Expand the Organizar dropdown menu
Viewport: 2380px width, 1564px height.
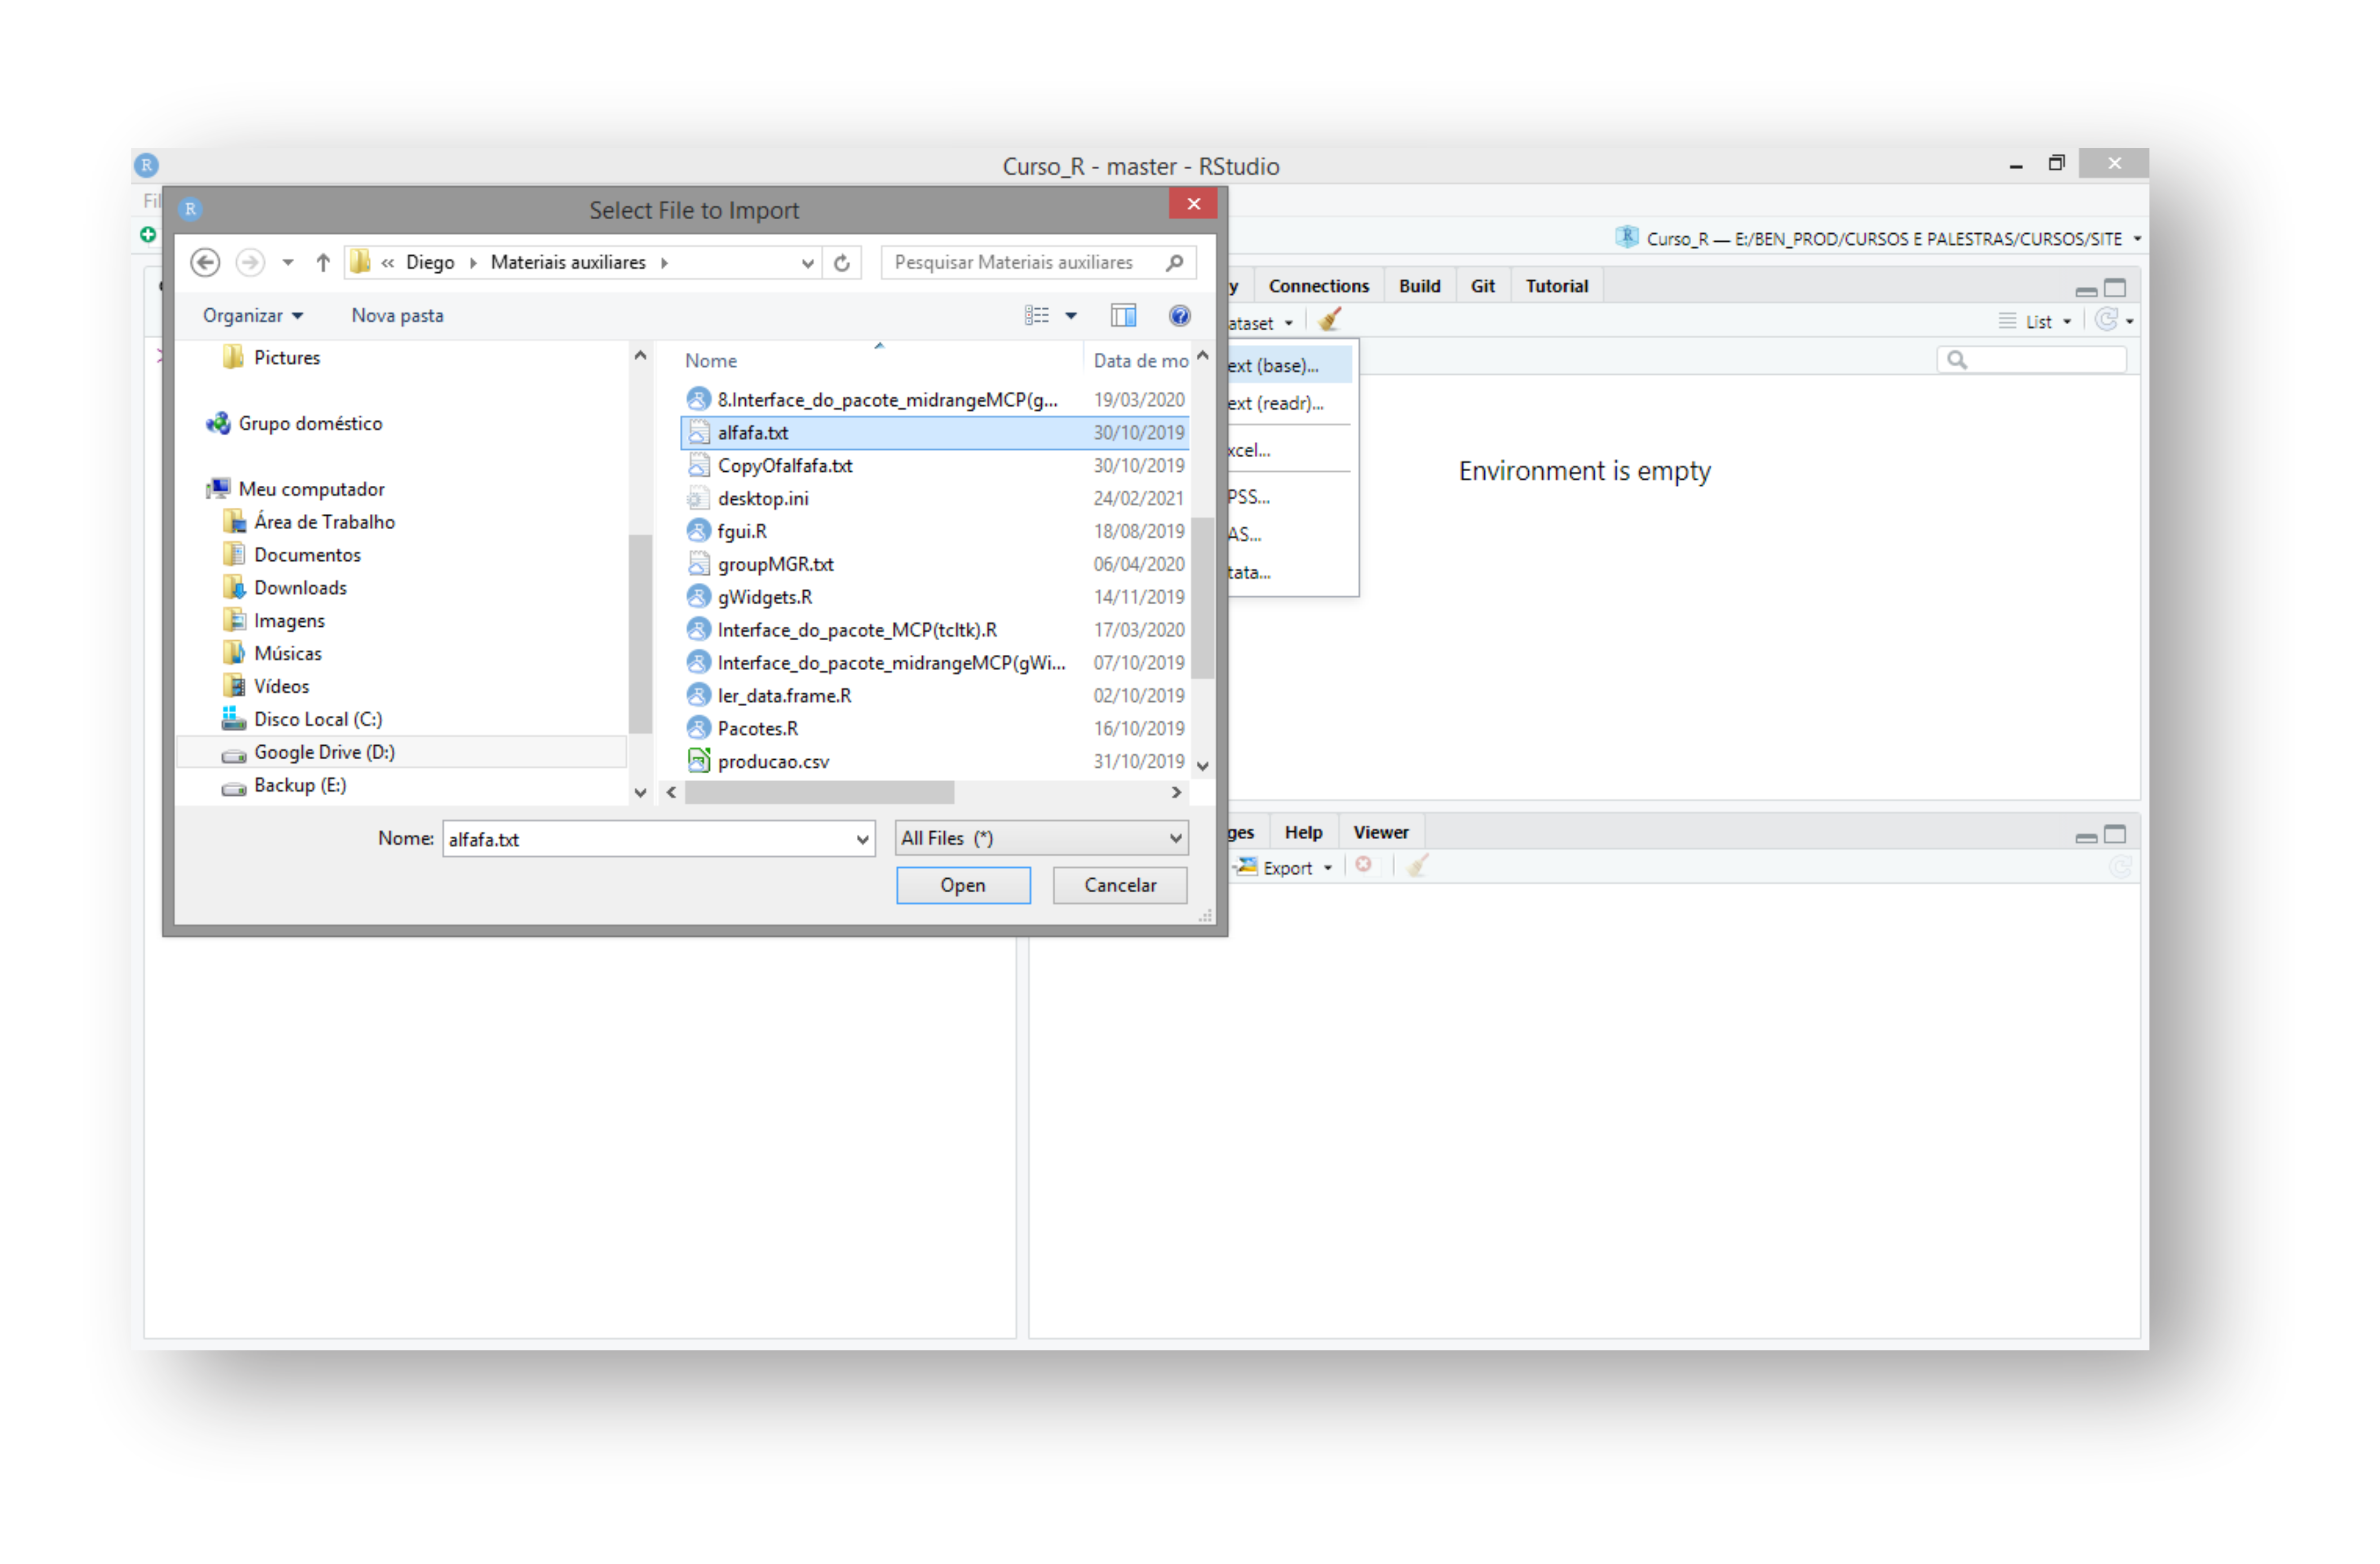coord(252,316)
